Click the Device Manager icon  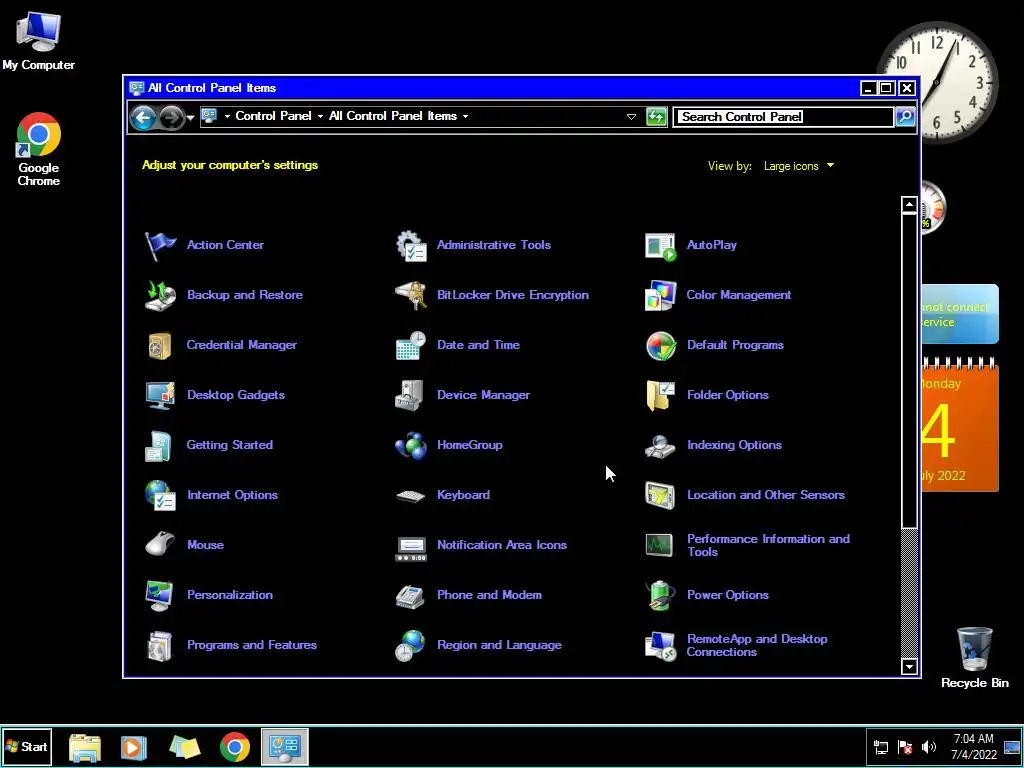(411, 395)
